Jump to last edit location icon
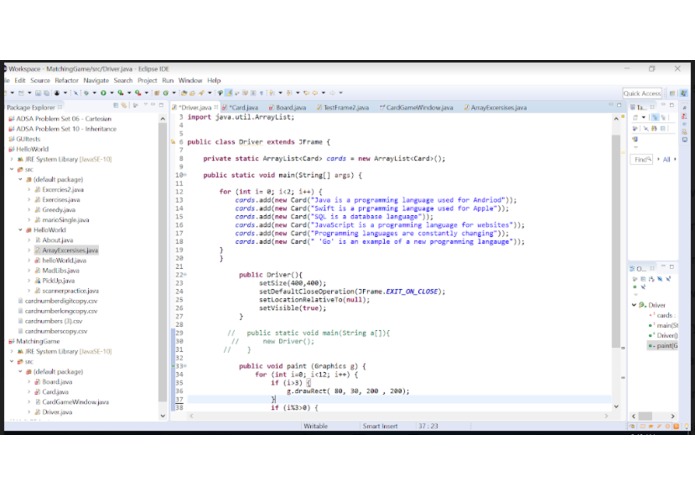Screen dimensions: 695x494 306,93
